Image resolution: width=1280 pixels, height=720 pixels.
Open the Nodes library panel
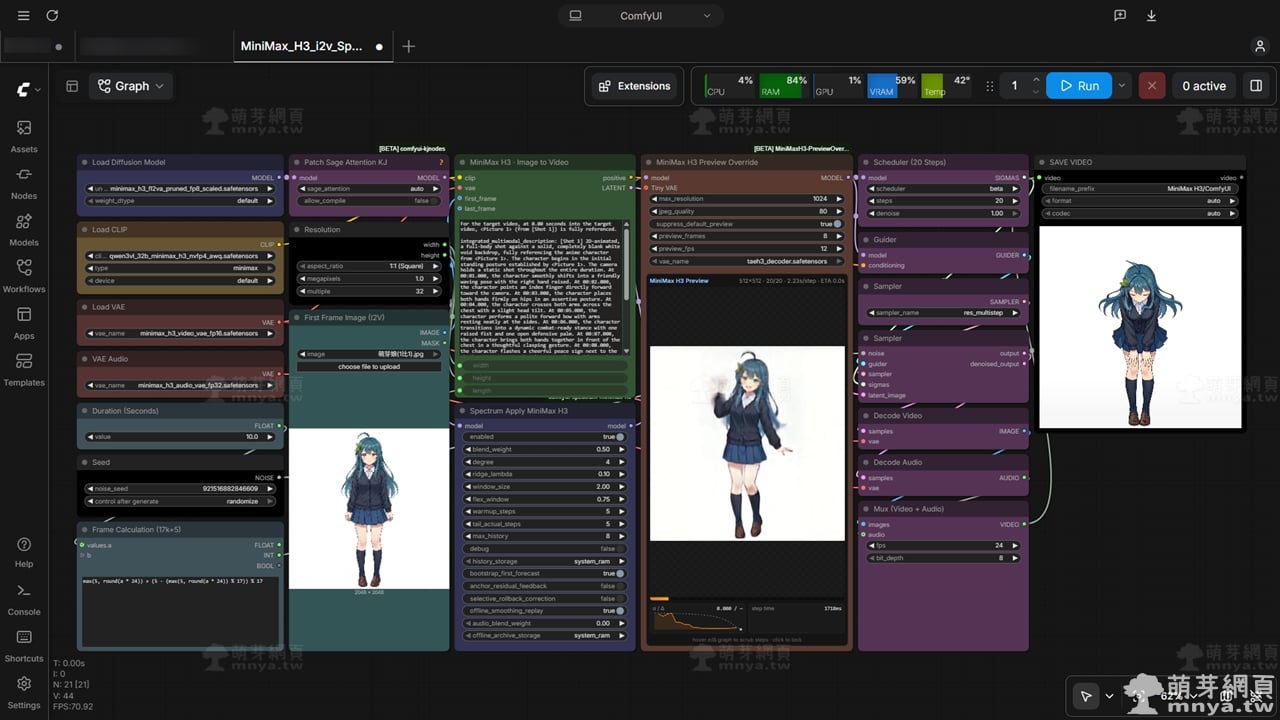pyautogui.click(x=24, y=183)
